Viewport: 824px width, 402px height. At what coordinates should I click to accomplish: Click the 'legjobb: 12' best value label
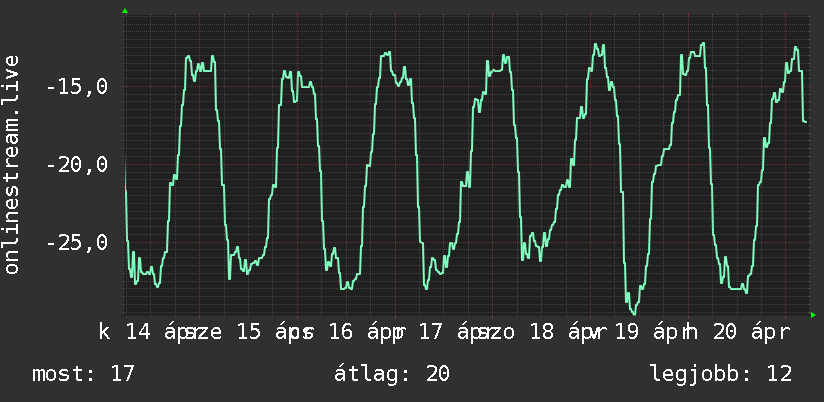click(x=721, y=374)
